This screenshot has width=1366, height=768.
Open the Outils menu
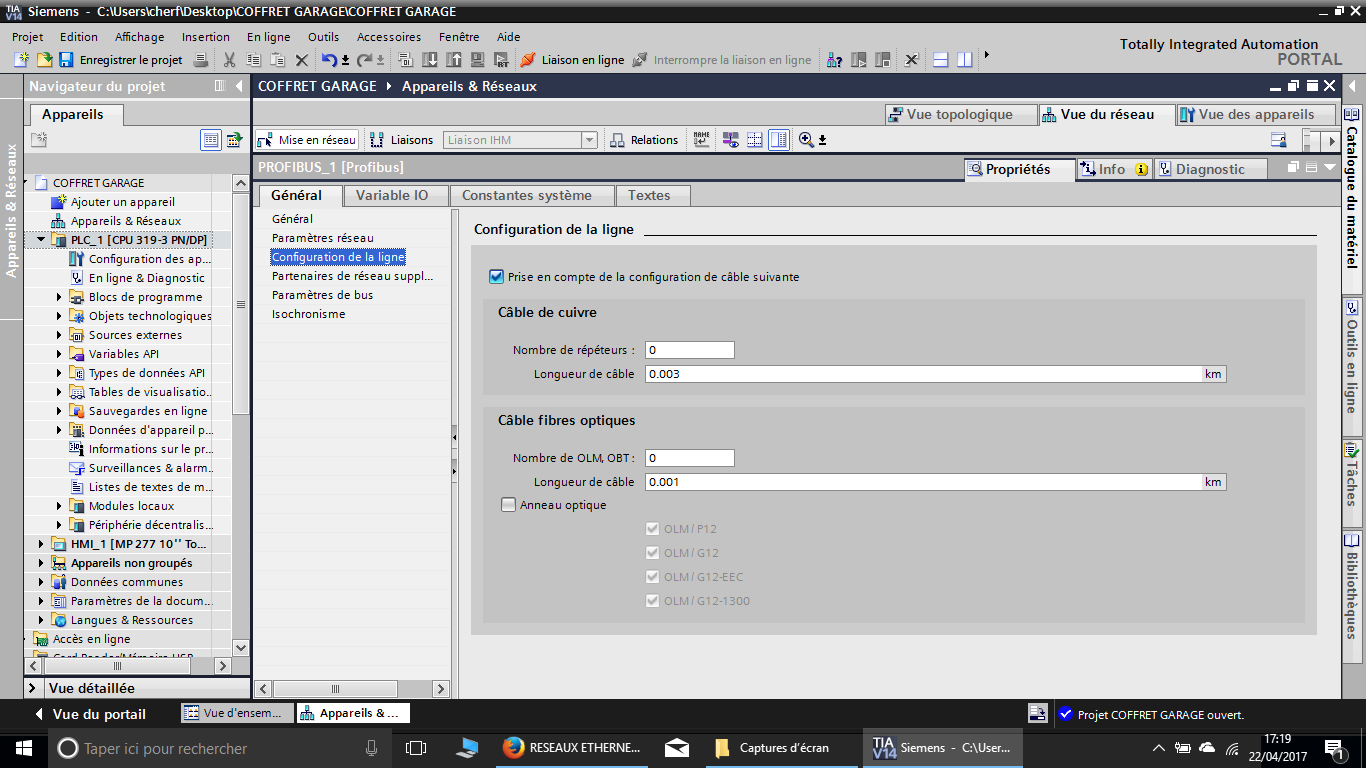pos(323,37)
